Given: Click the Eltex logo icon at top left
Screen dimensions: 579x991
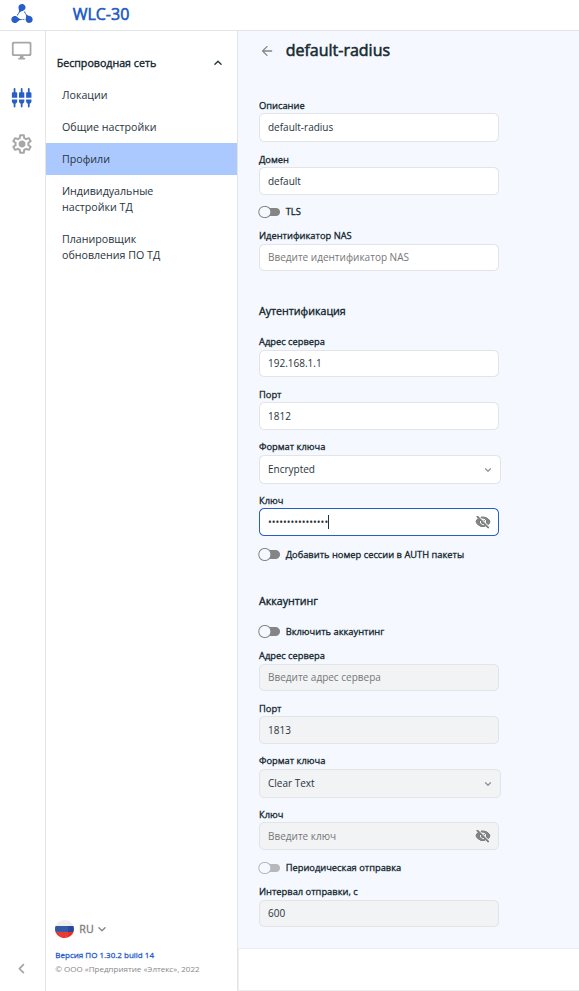Looking at the screenshot, I should pos(22,14).
